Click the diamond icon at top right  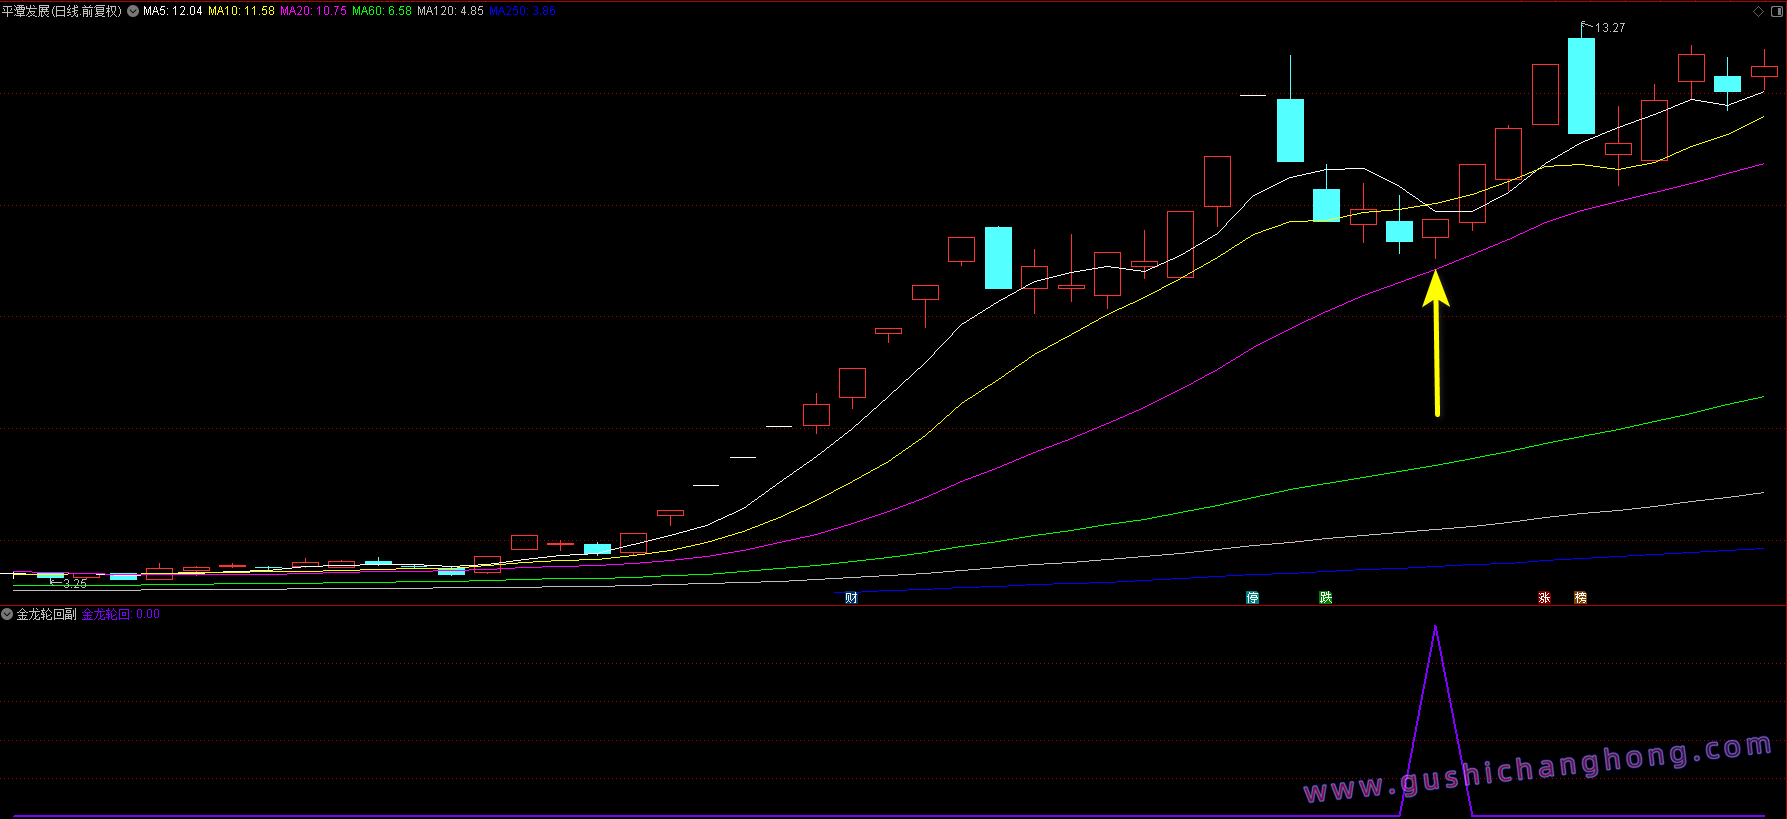tap(1759, 11)
